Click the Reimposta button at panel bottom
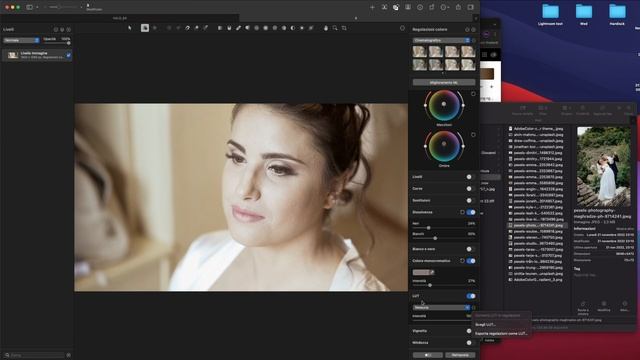The width and height of the screenshot is (640, 360). tap(460, 355)
